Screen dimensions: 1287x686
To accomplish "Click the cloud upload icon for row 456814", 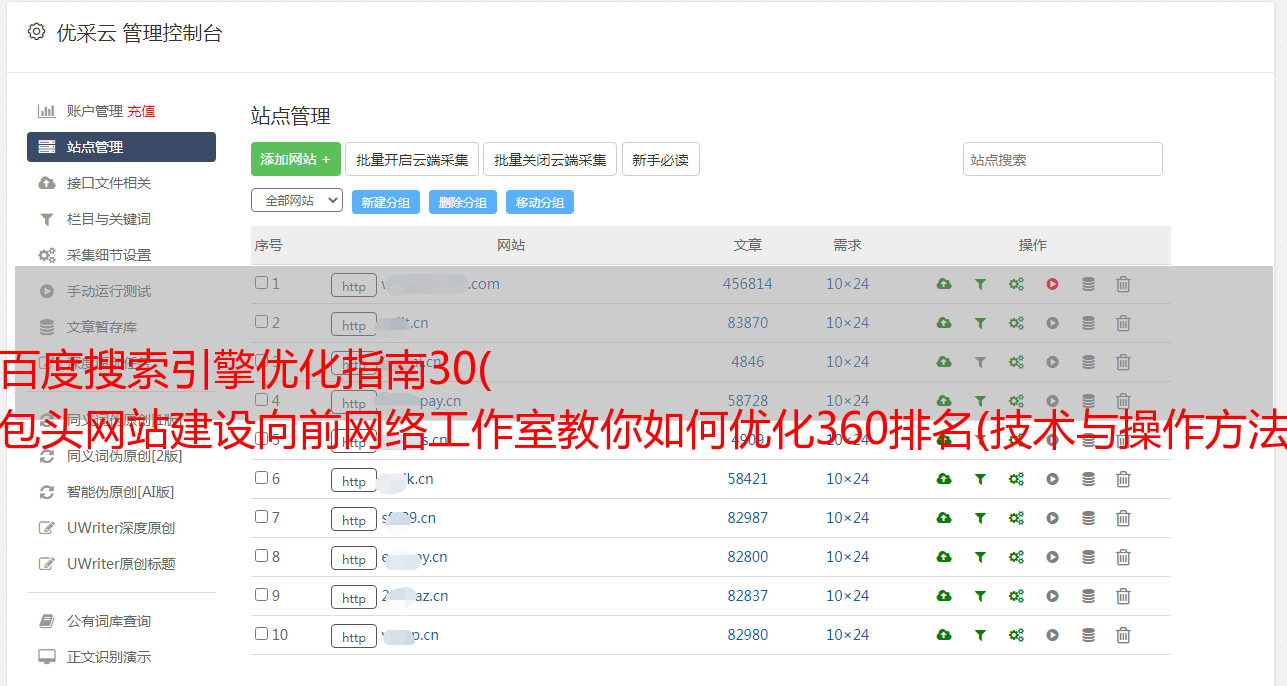I will pos(944,284).
